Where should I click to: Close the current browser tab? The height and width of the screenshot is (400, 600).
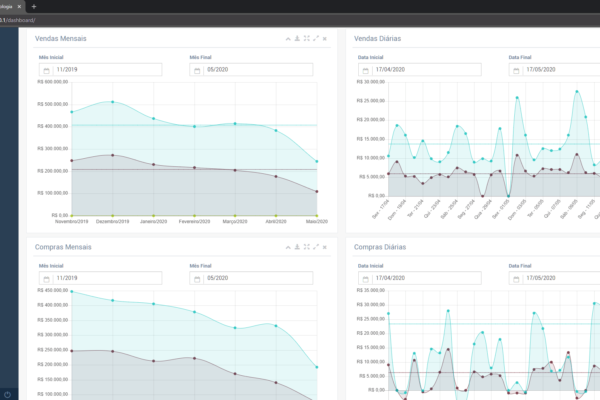tap(19, 7)
